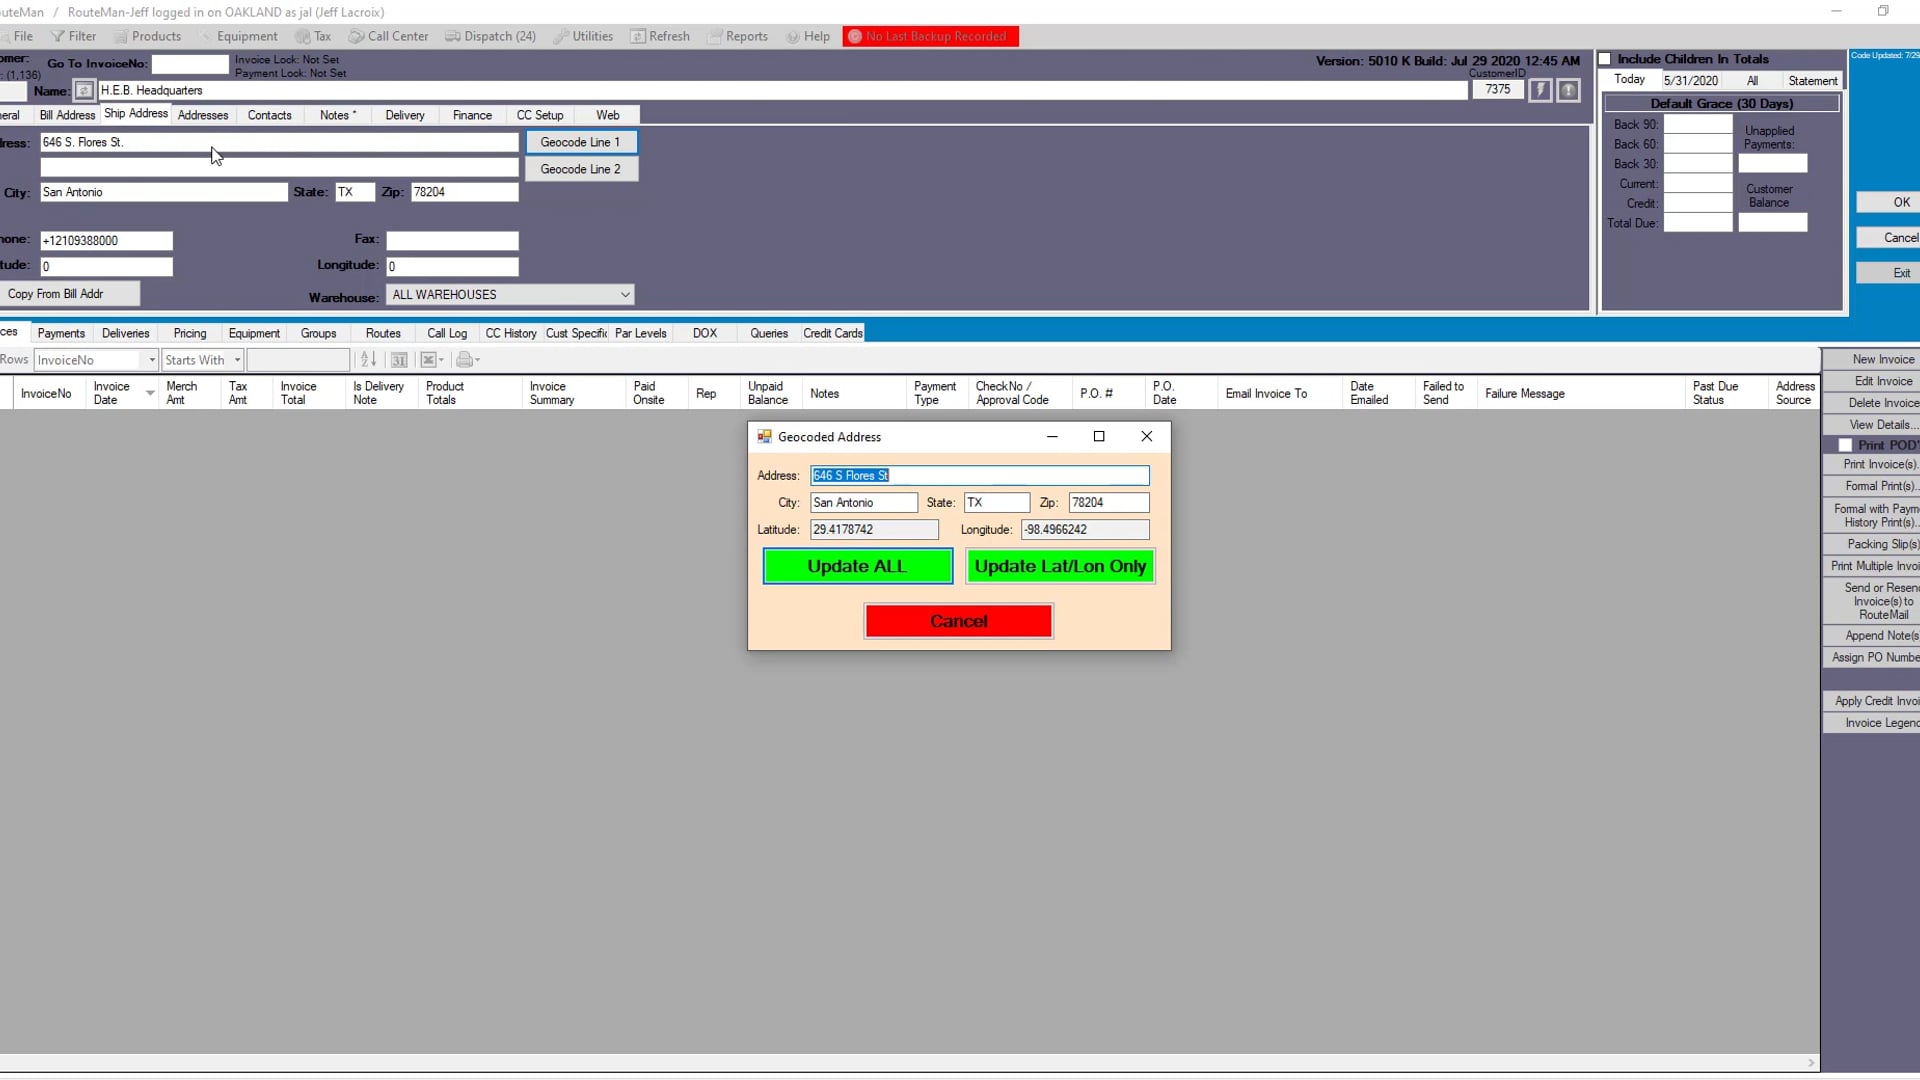Click the Go To InvoiceNo input field

190,64
